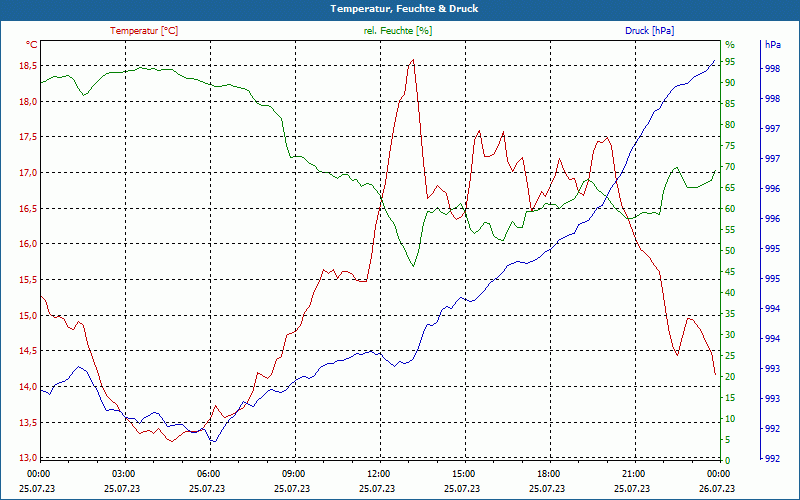This screenshot has height=500, width=800.
Task: Click the temperature axis value '13,0'
Action: [x=29, y=458]
